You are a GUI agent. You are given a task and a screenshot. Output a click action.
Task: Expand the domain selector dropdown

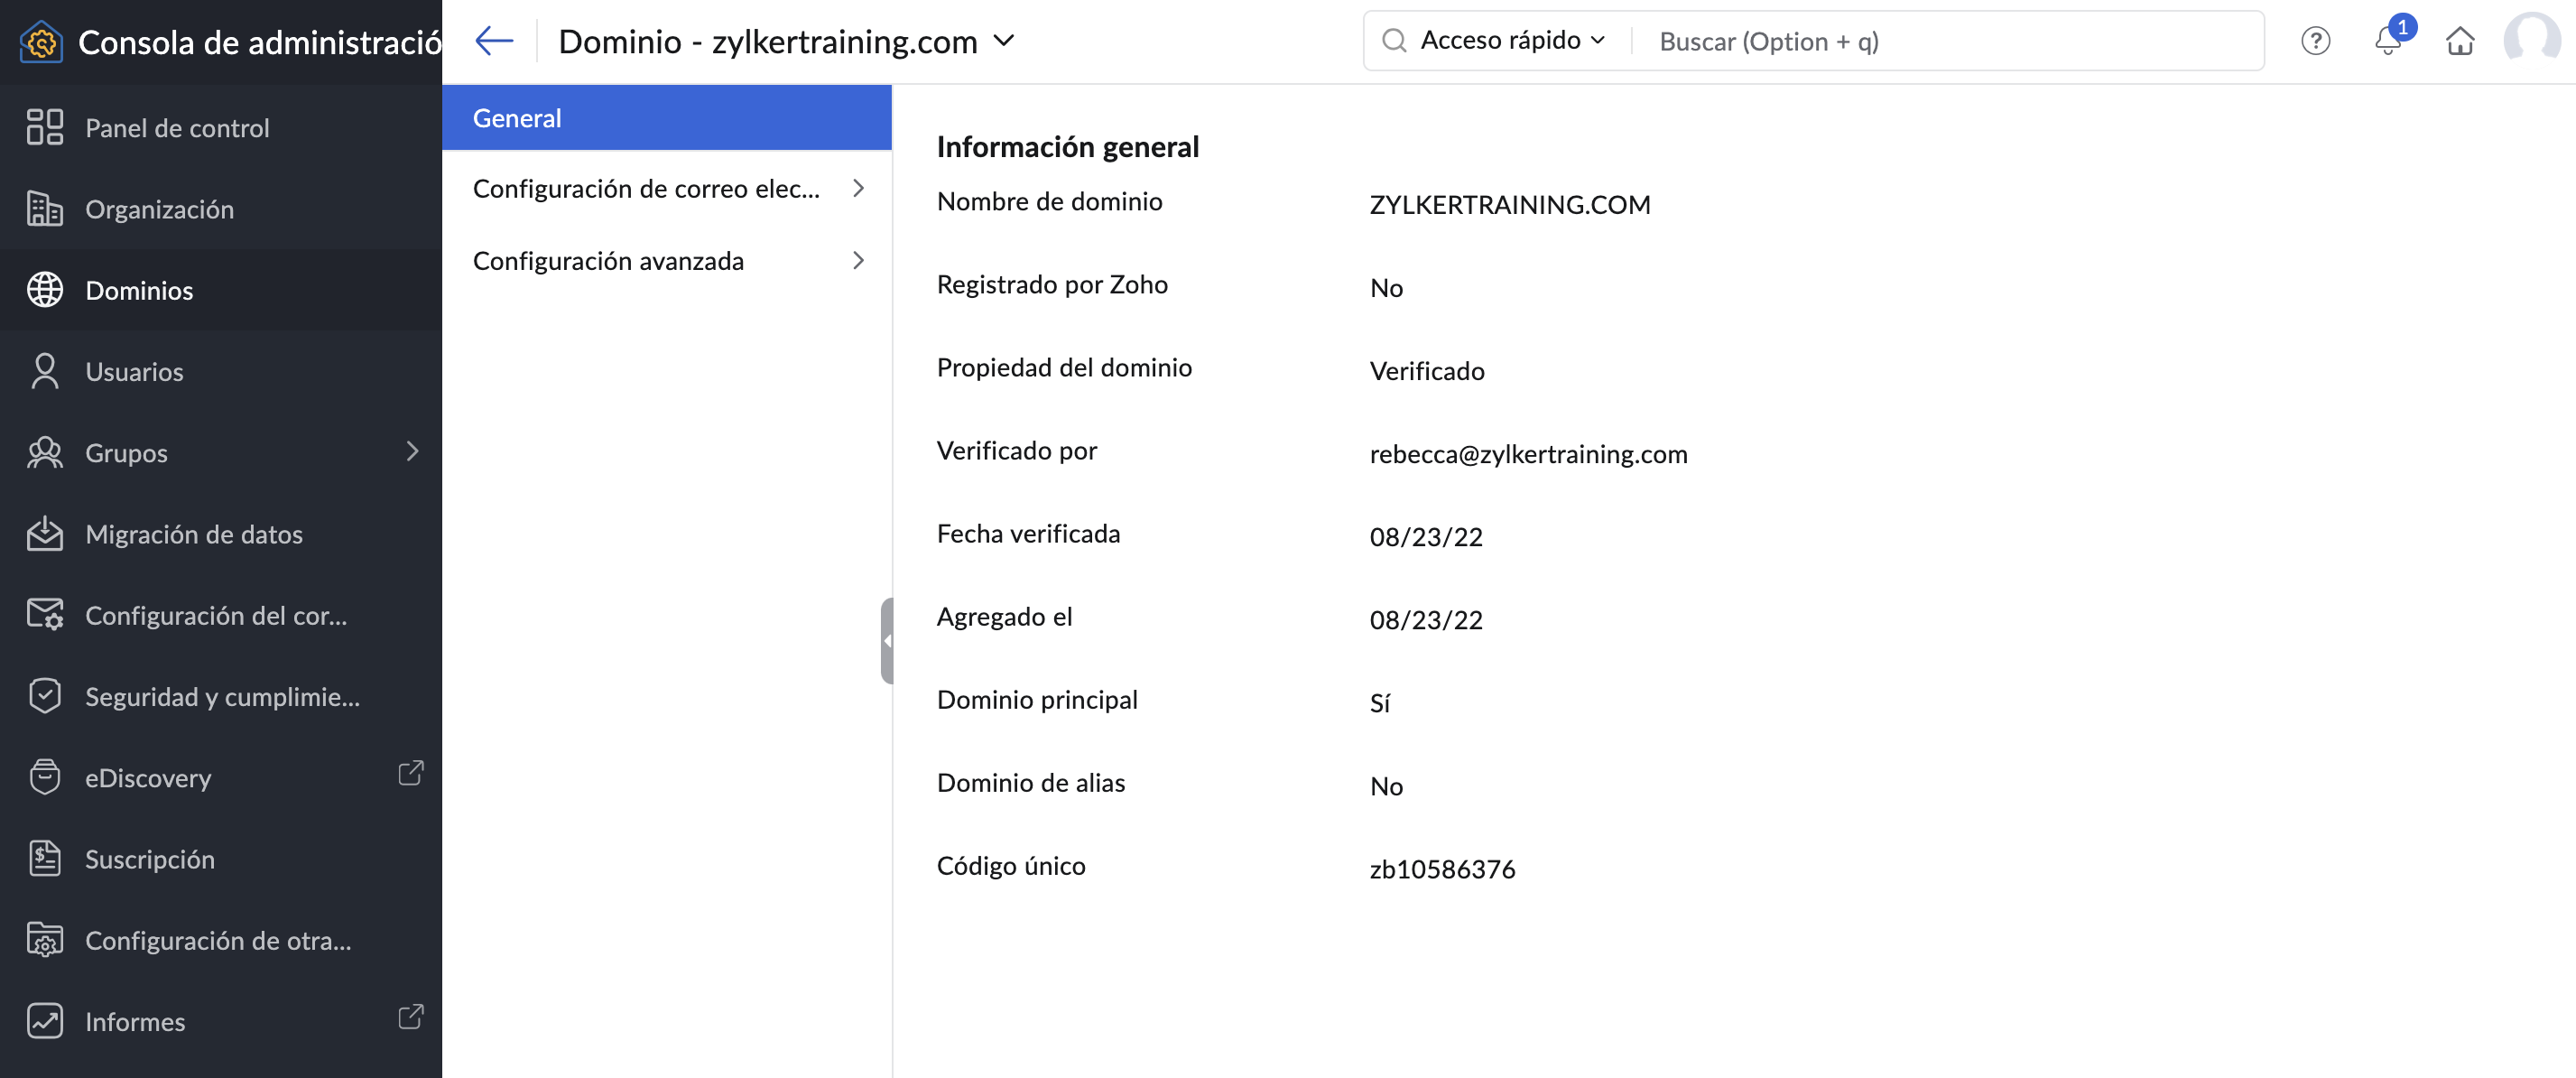(x=1004, y=41)
